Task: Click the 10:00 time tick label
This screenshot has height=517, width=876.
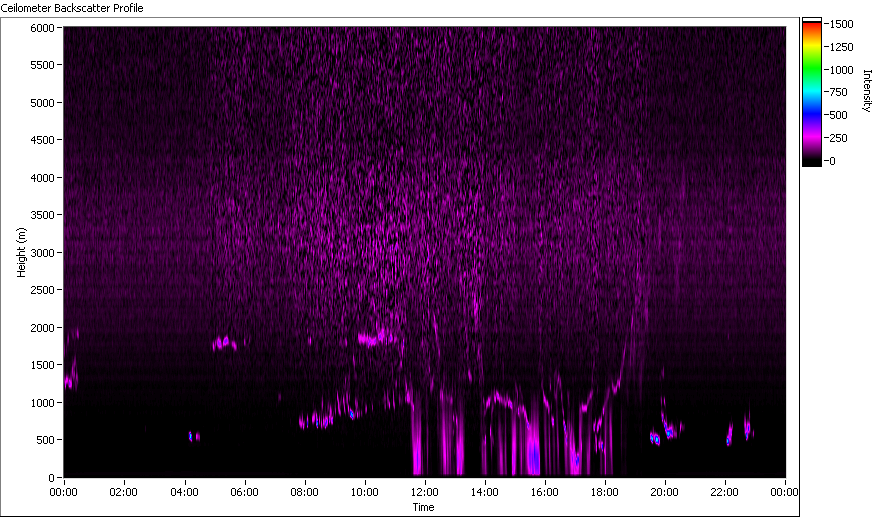Action: click(x=364, y=492)
